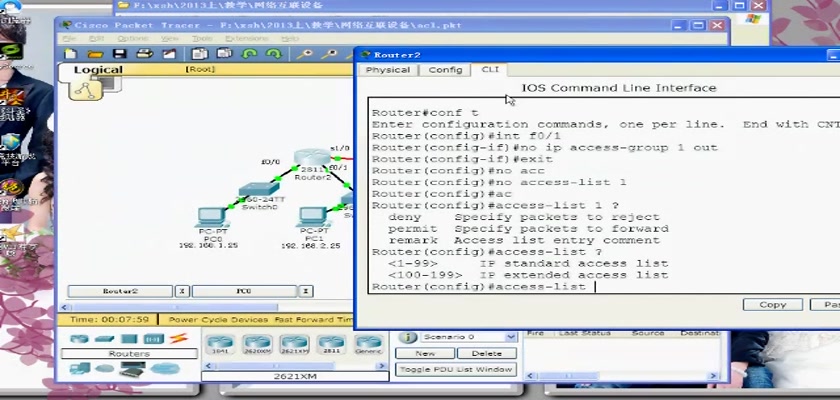Click Power Cycle Devices
840x400 pixels.
218,320
